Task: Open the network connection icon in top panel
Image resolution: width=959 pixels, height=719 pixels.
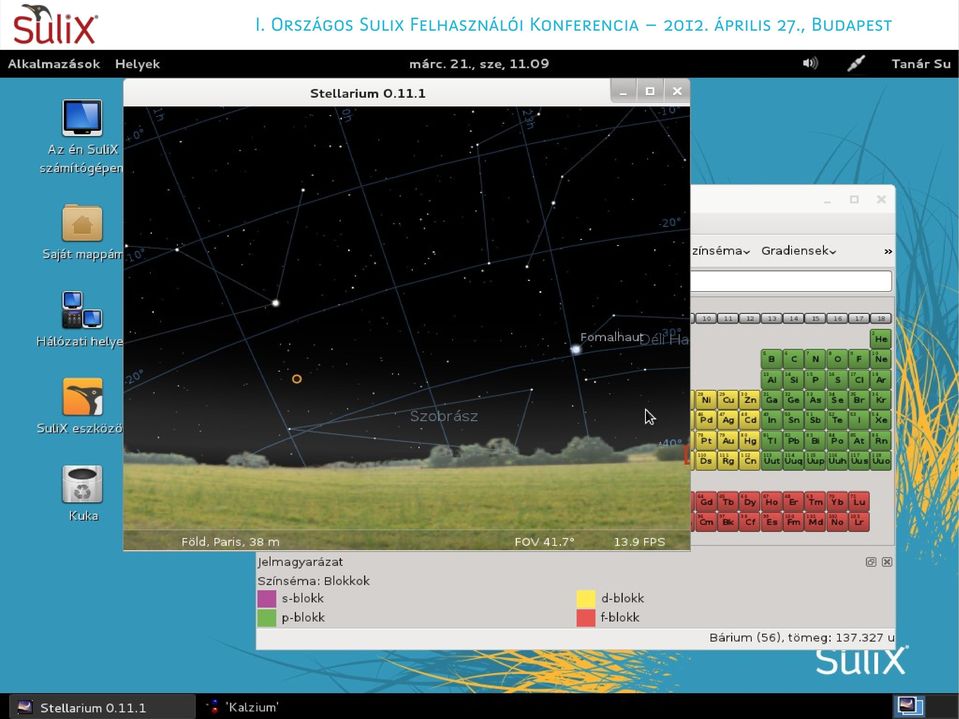Action: (856, 64)
